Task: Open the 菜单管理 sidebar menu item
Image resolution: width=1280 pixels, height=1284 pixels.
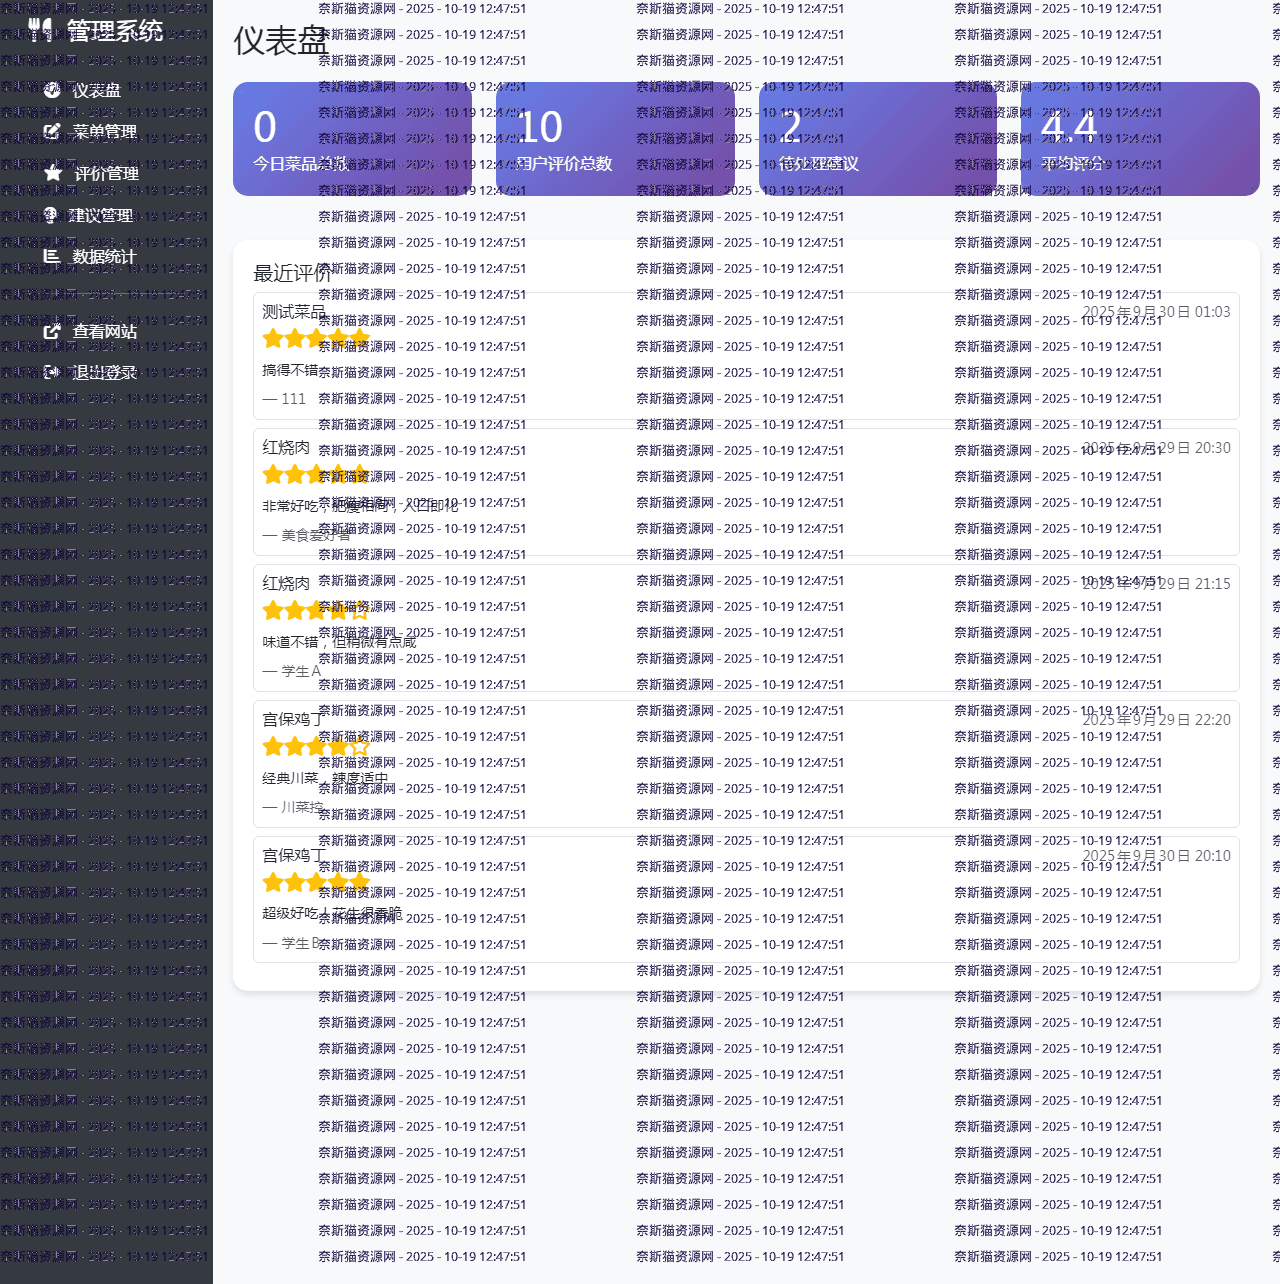Action: (x=104, y=132)
